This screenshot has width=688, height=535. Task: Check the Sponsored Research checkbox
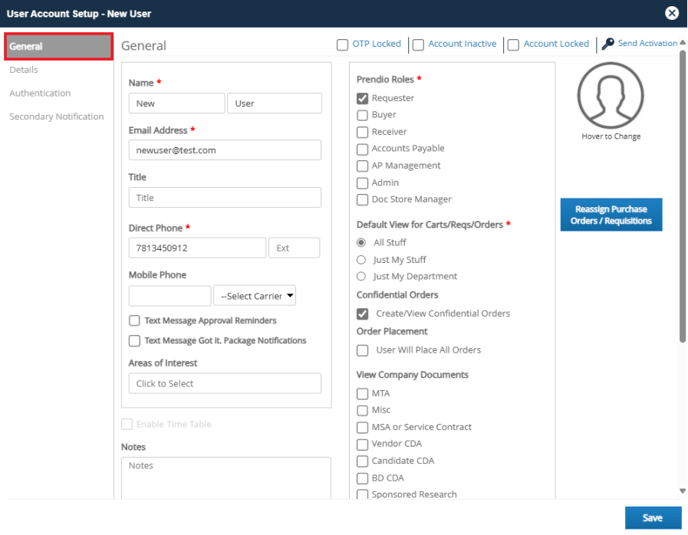362,495
